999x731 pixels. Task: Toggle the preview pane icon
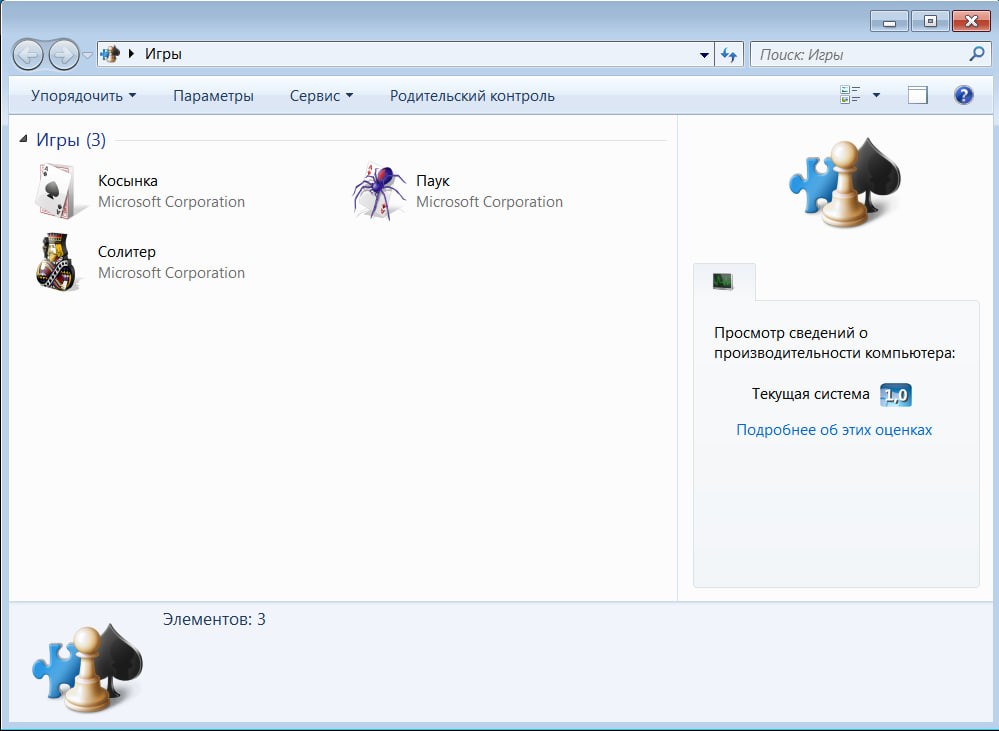(x=917, y=95)
